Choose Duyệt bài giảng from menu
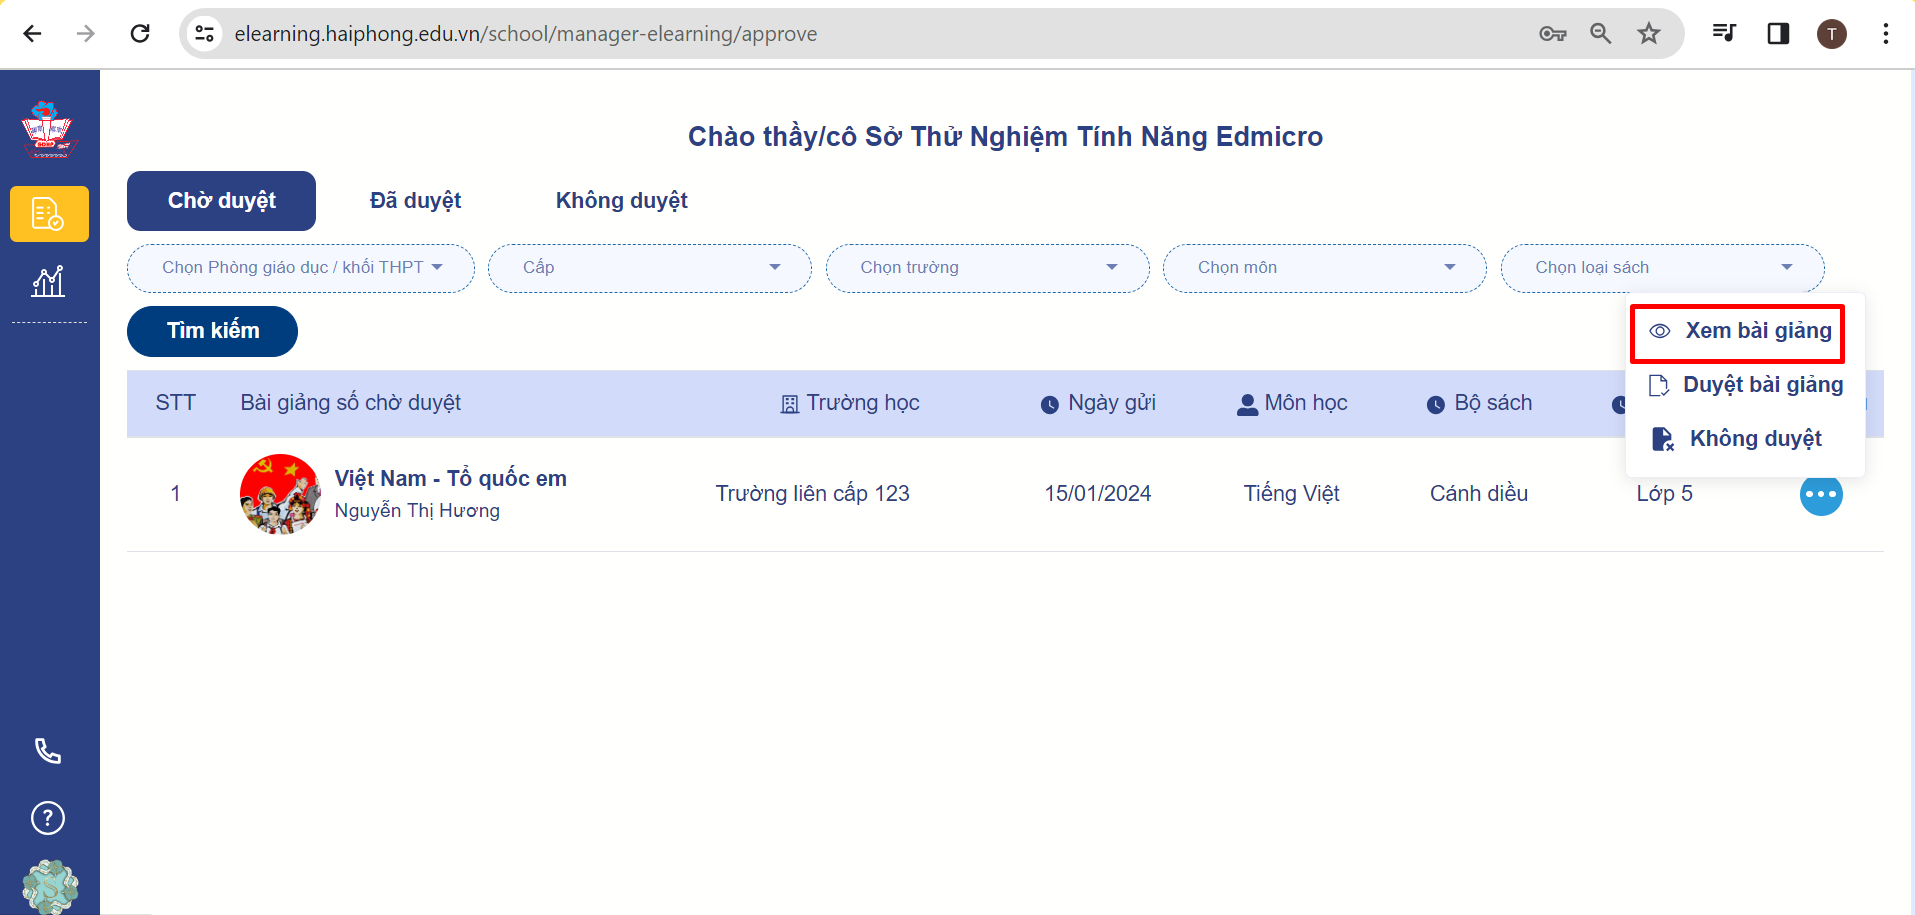The image size is (1915, 915). click(1746, 385)
